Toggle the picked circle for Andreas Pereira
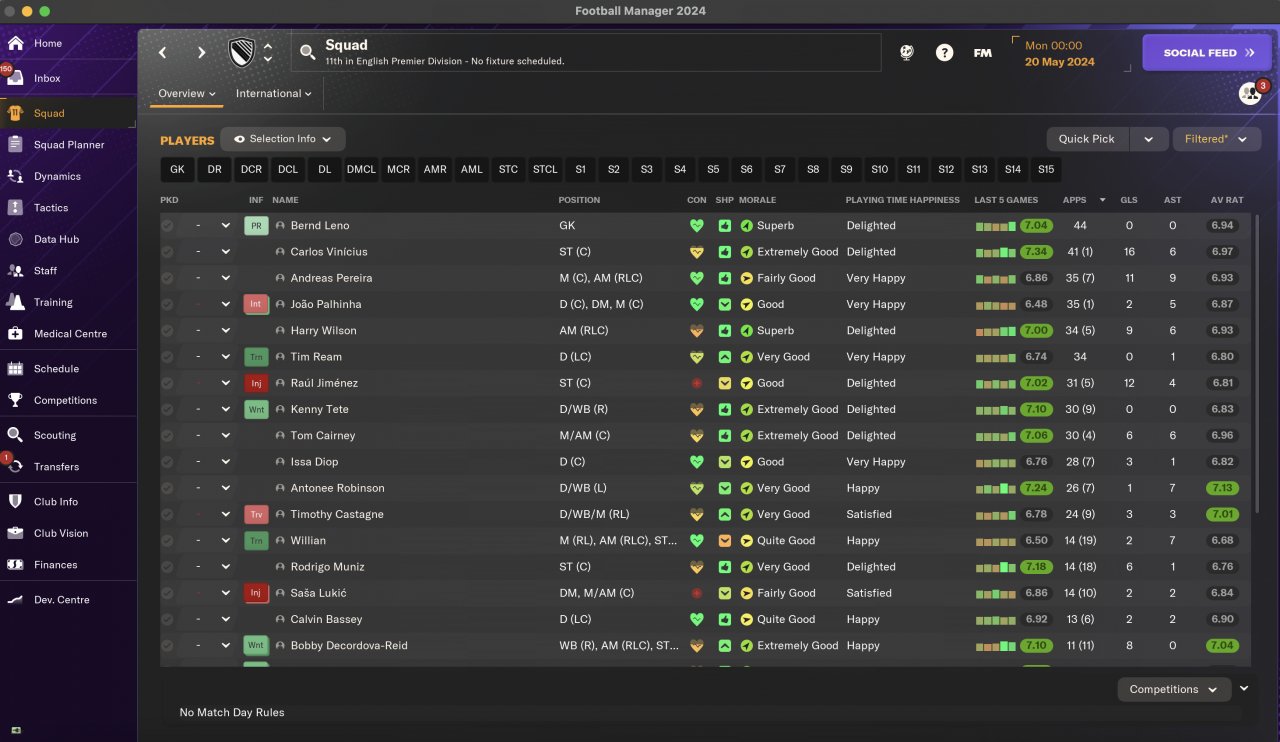This screenshot has width=1280, height=742. (167, 278)
